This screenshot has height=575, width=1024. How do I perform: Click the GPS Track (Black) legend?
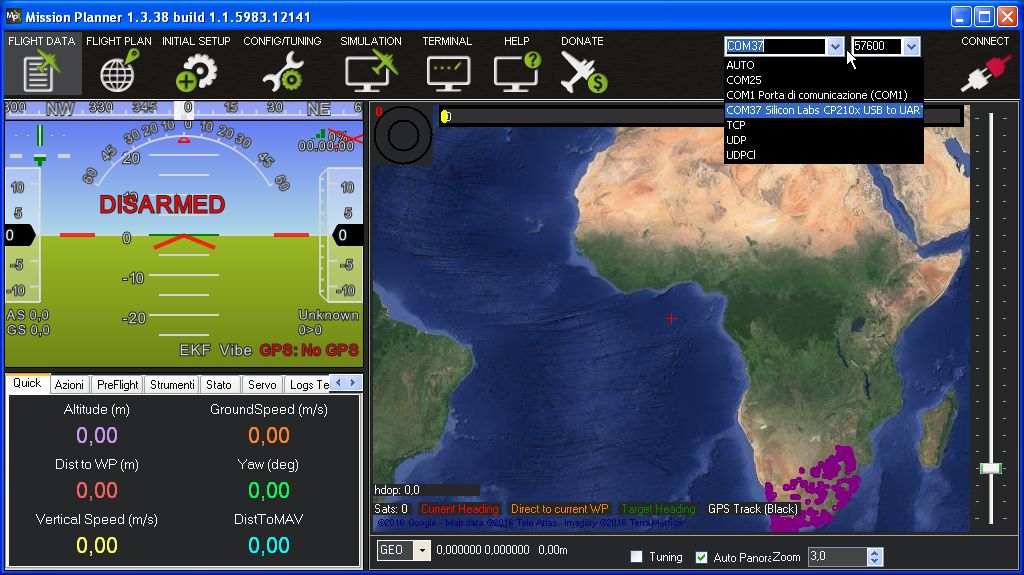point(753,508)
